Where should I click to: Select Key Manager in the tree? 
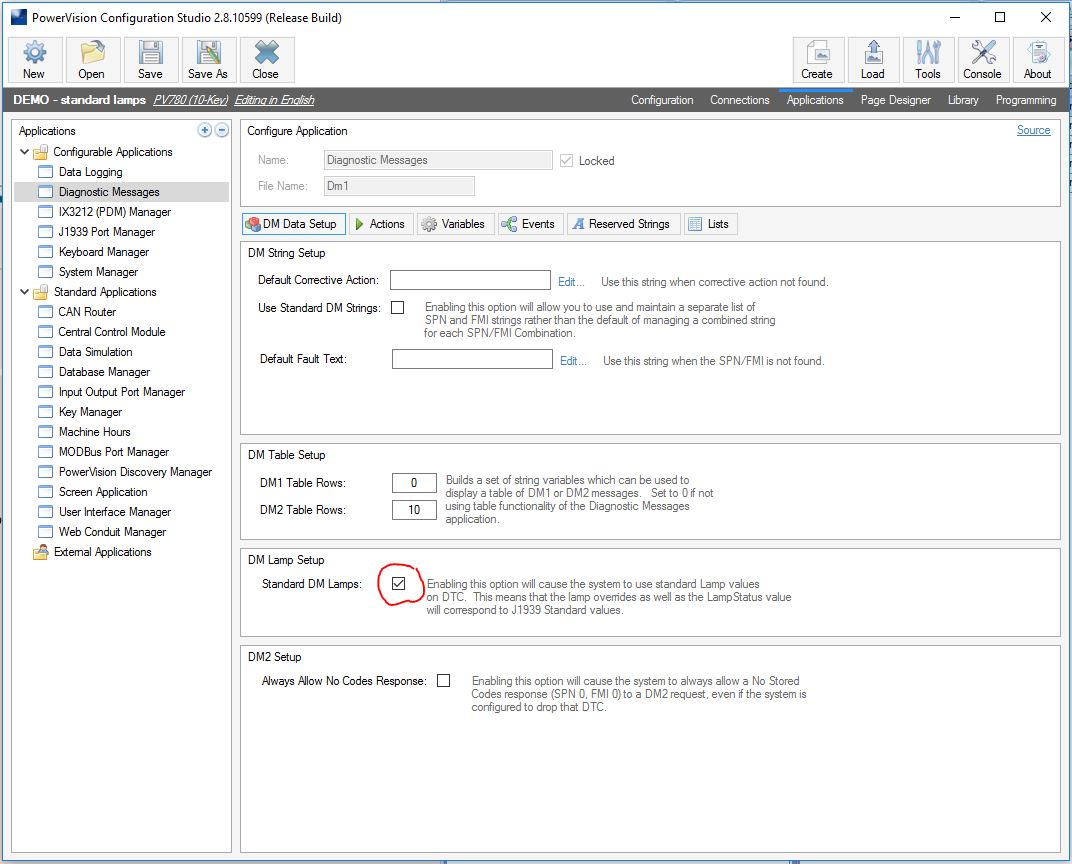[x=90, y=412]
